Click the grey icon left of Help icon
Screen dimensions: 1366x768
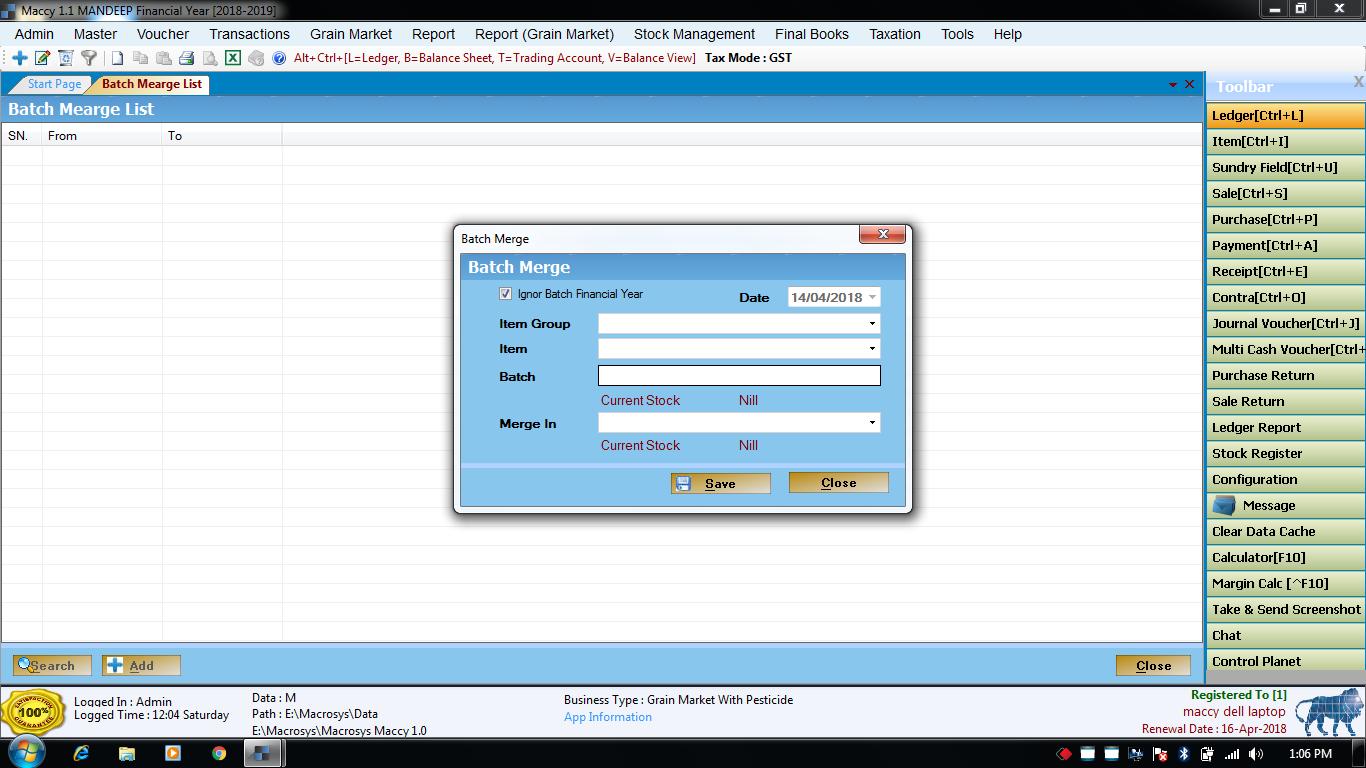(256, 58)
